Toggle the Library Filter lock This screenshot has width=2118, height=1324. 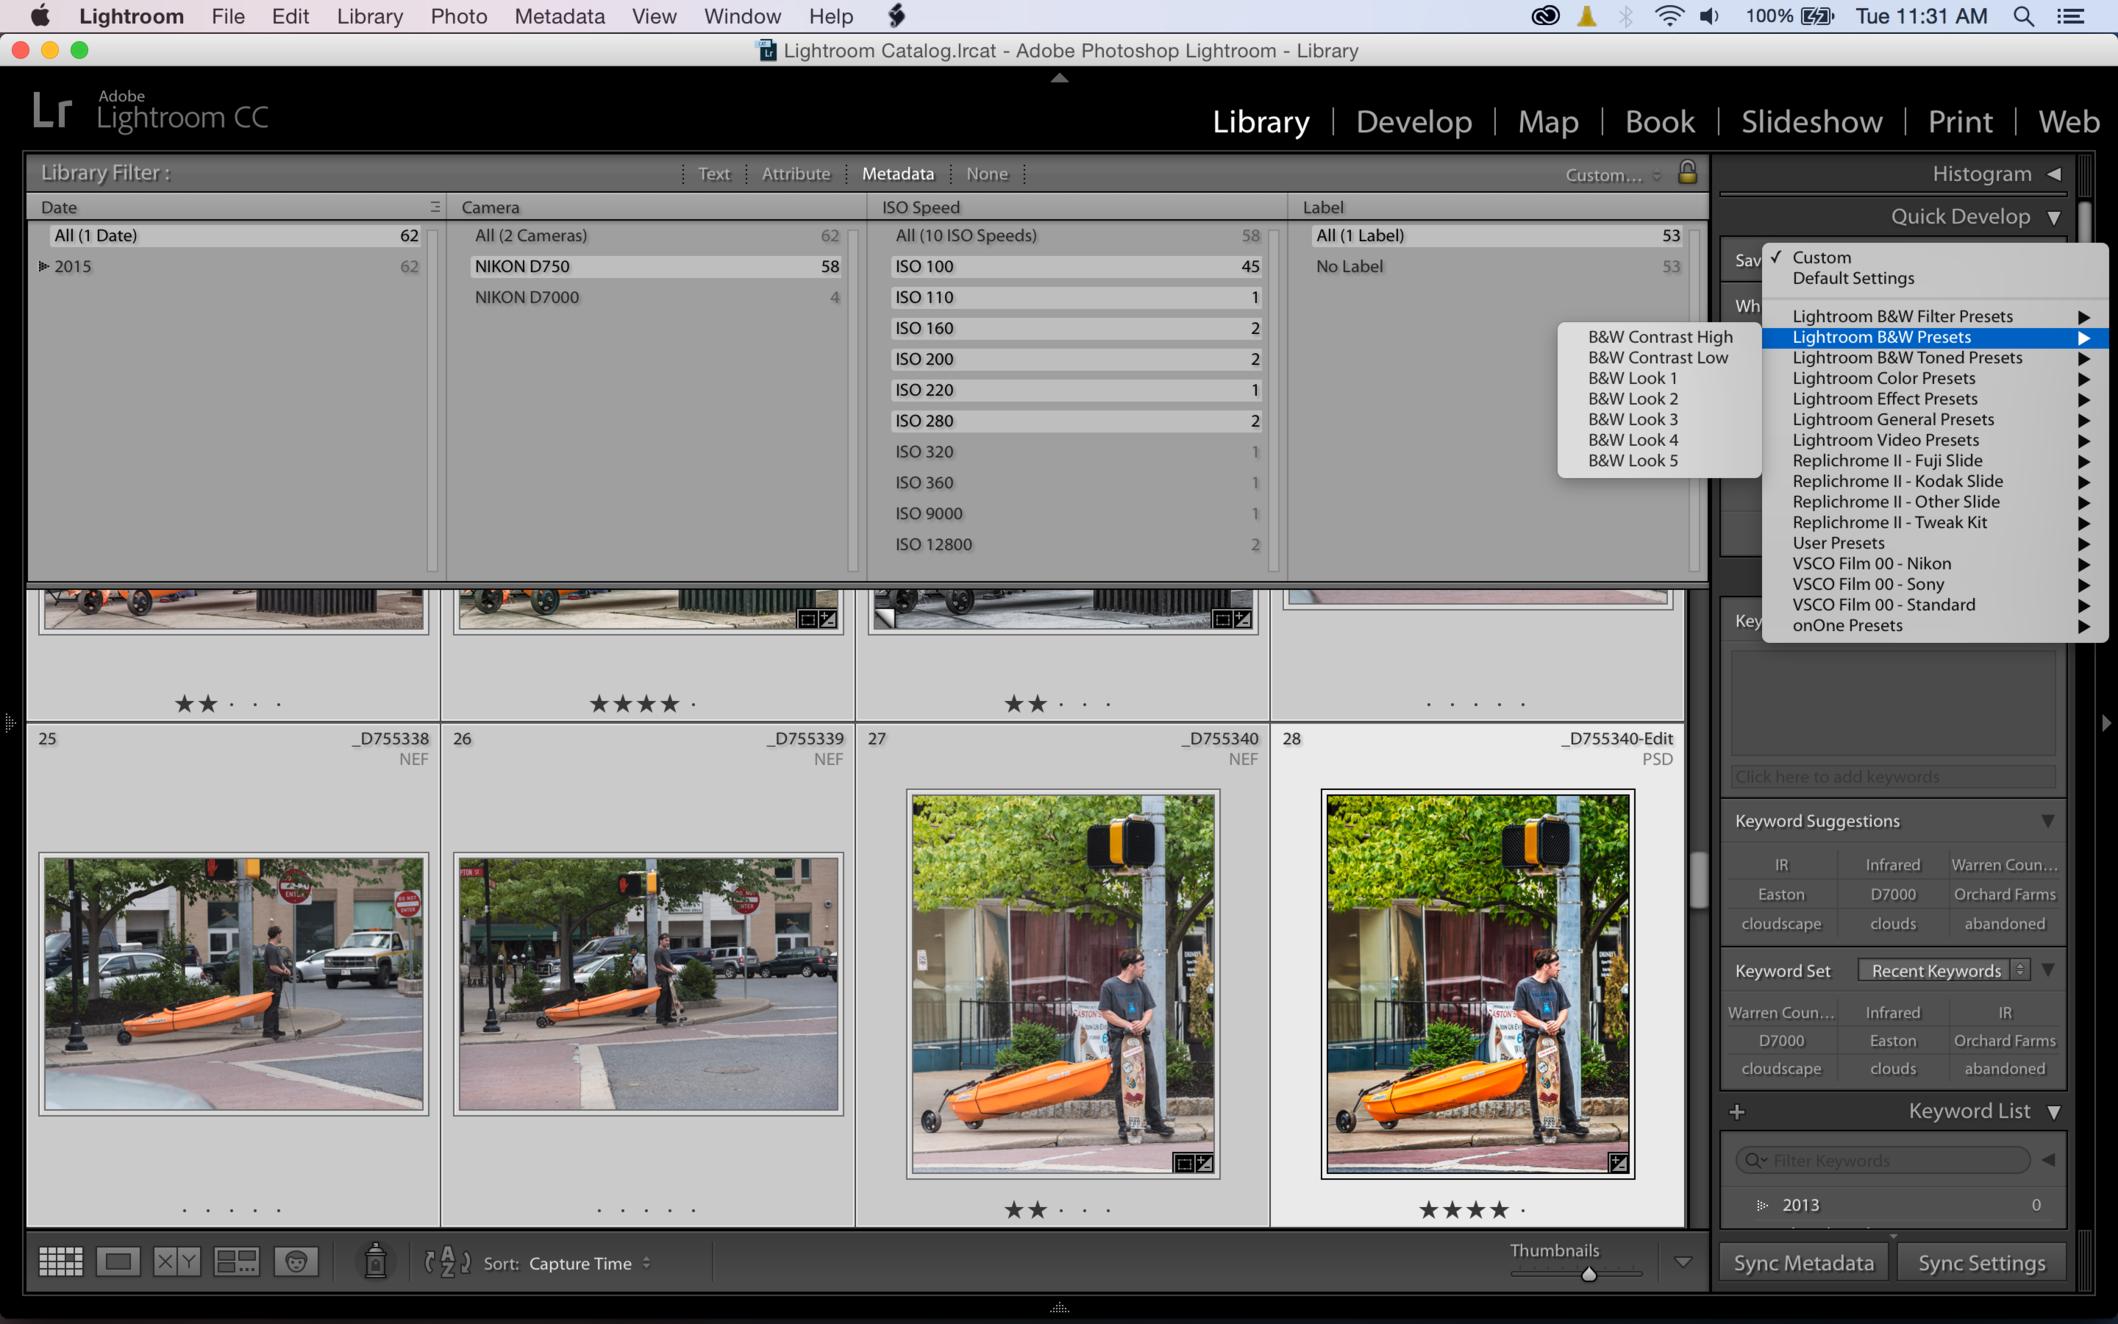[x=1687, y=172]
